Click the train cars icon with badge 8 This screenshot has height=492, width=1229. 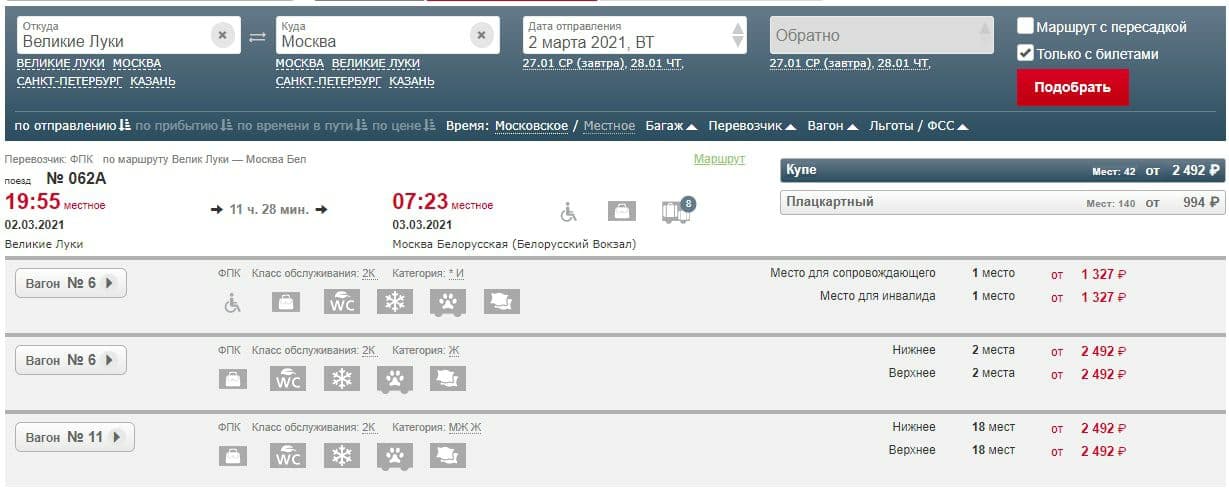[677, 211]
